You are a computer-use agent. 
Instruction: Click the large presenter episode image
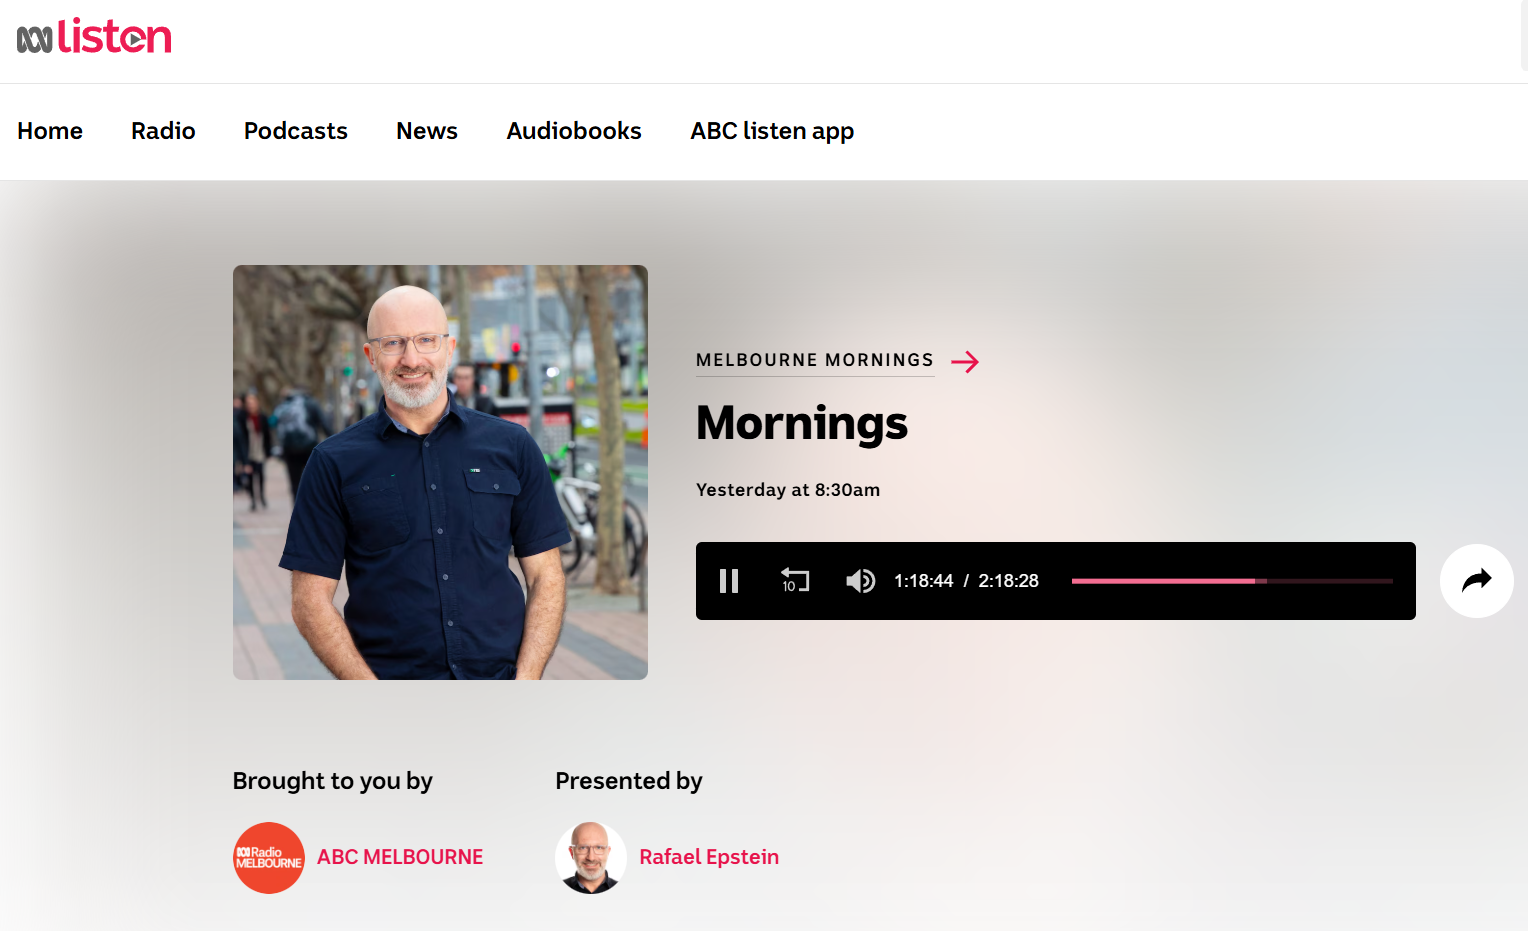(x=440, y=472)
